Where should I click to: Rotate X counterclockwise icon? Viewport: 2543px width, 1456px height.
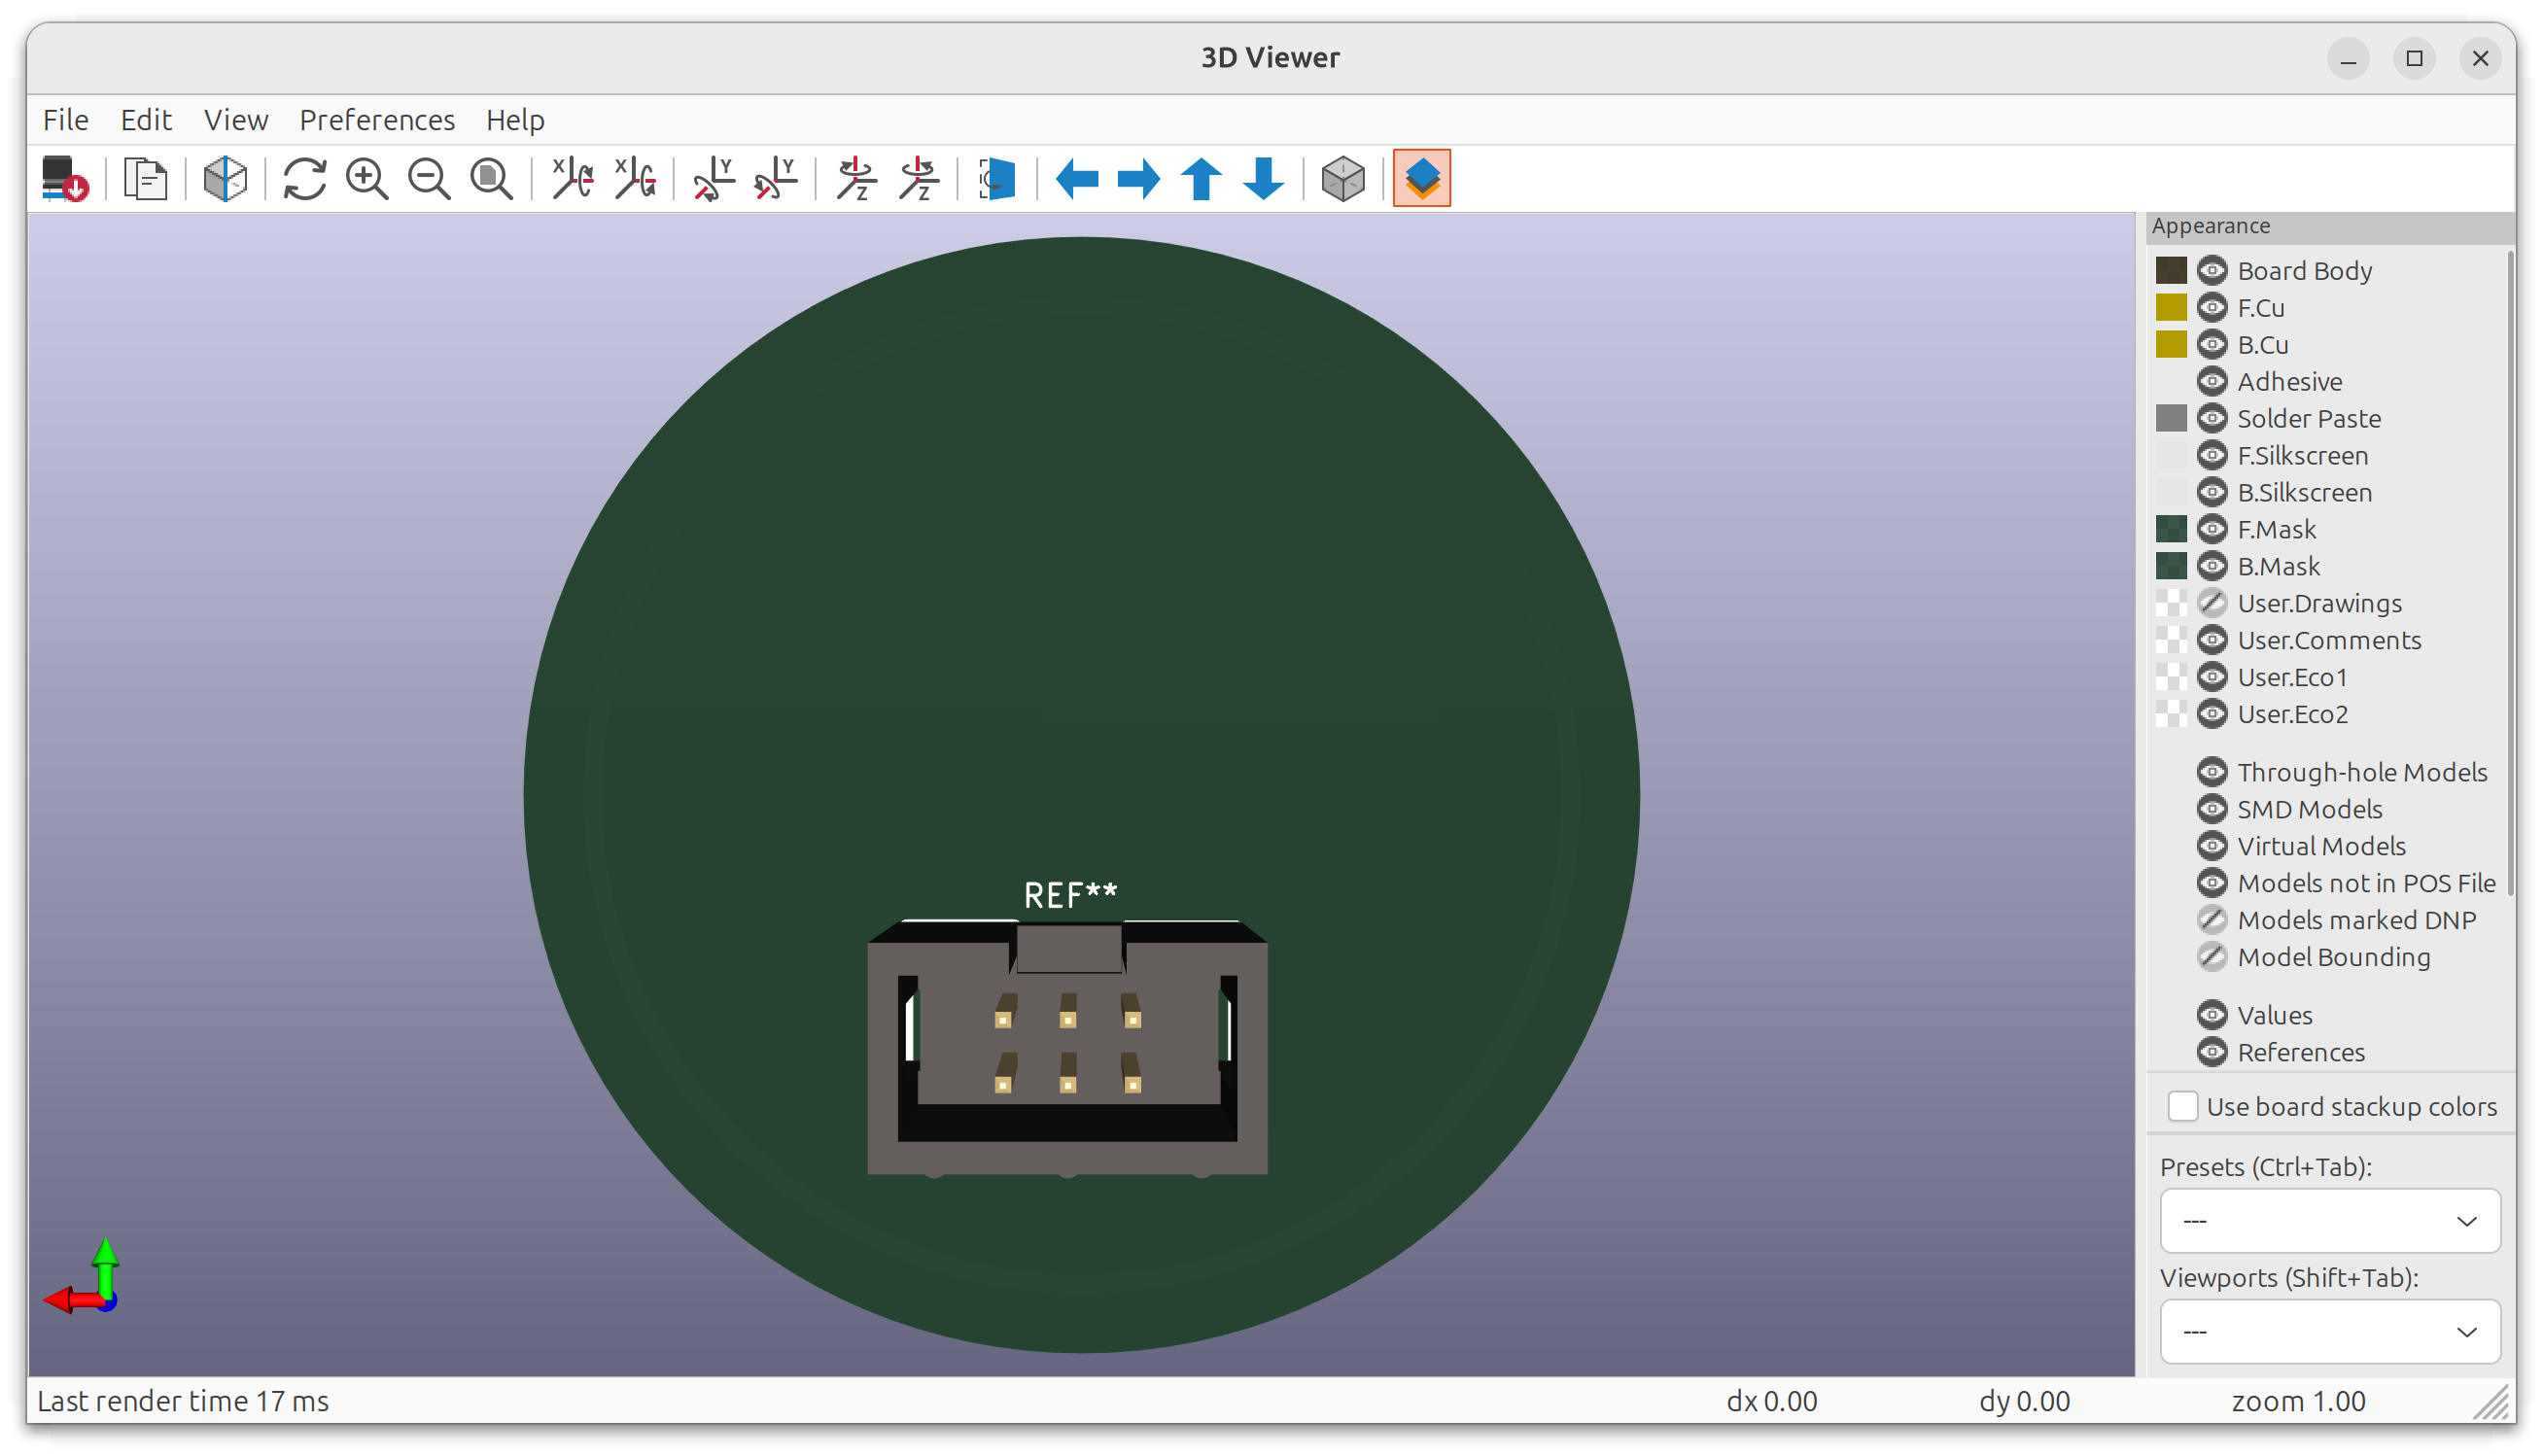tap(636, 179)
